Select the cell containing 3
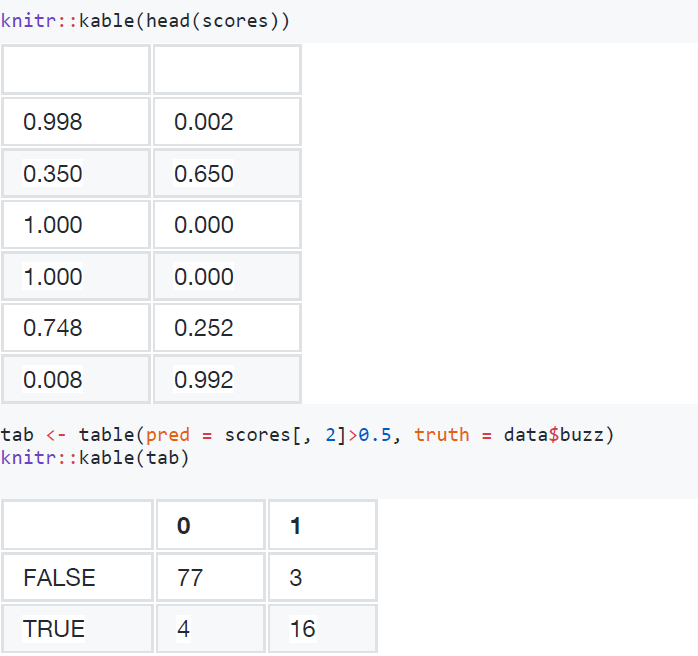The image size is (698, 656). coord(322,577)
